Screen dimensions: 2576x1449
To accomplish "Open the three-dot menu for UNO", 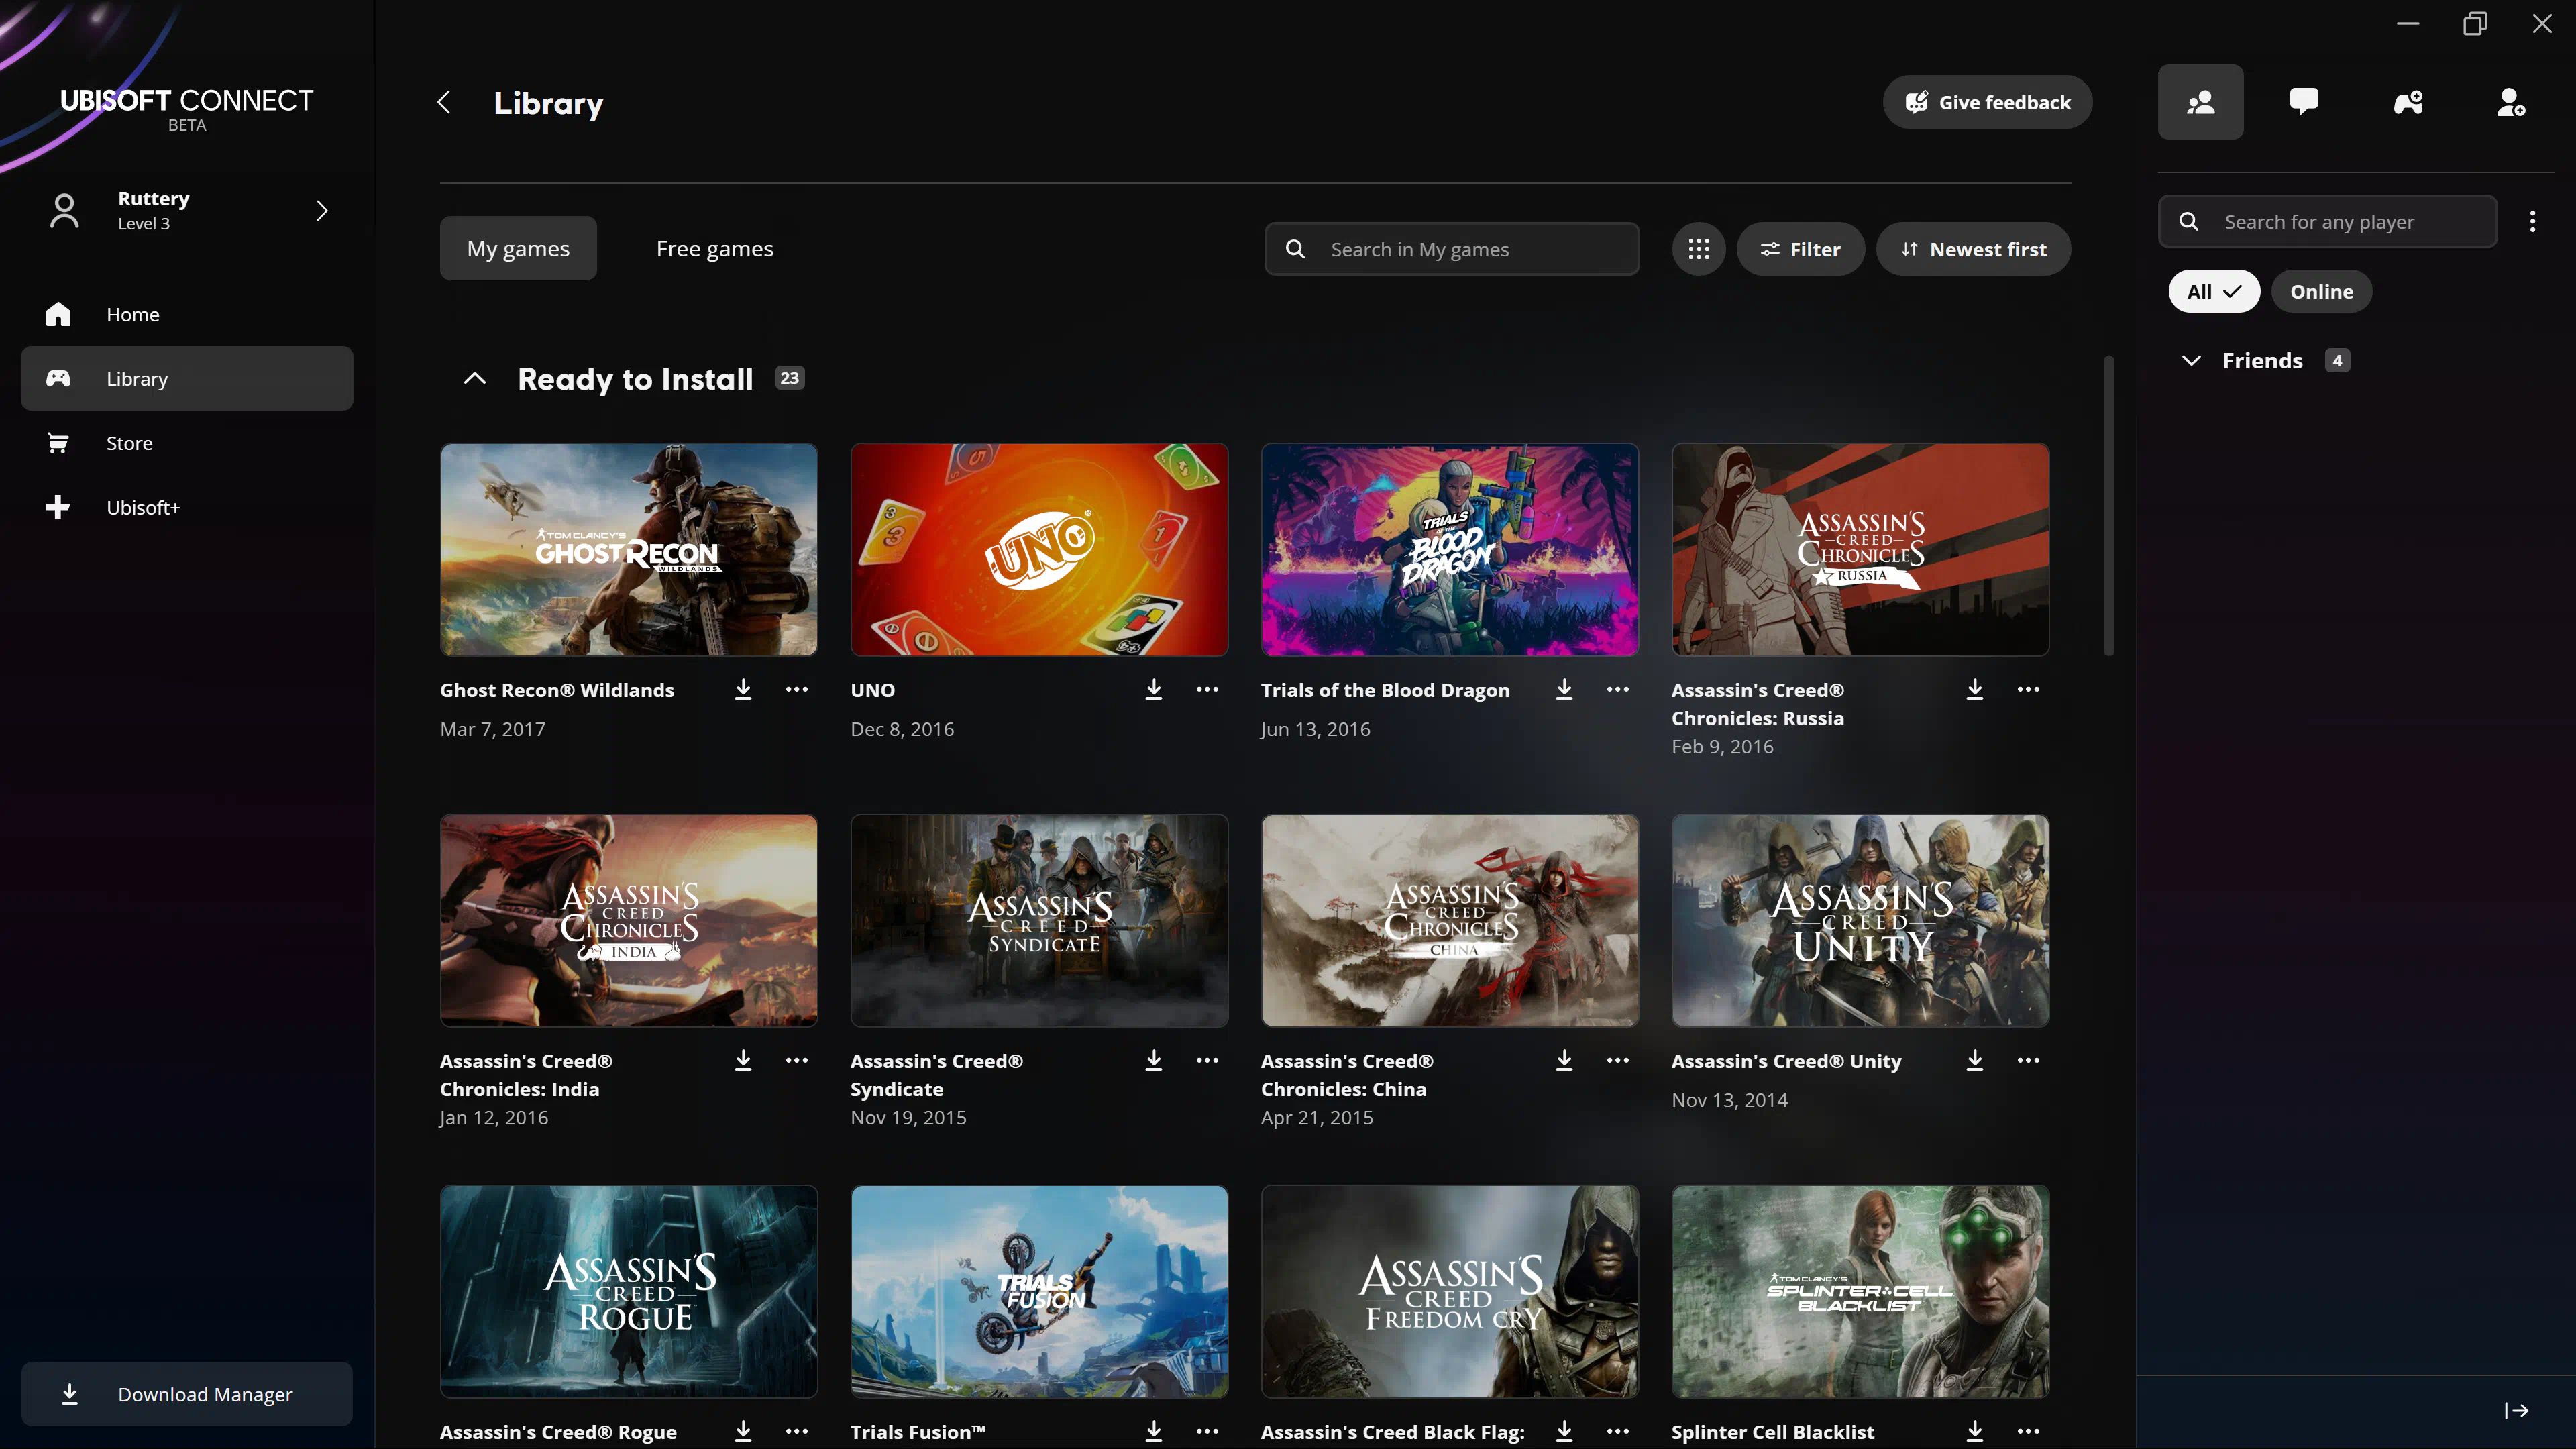I will (1207, 690).
